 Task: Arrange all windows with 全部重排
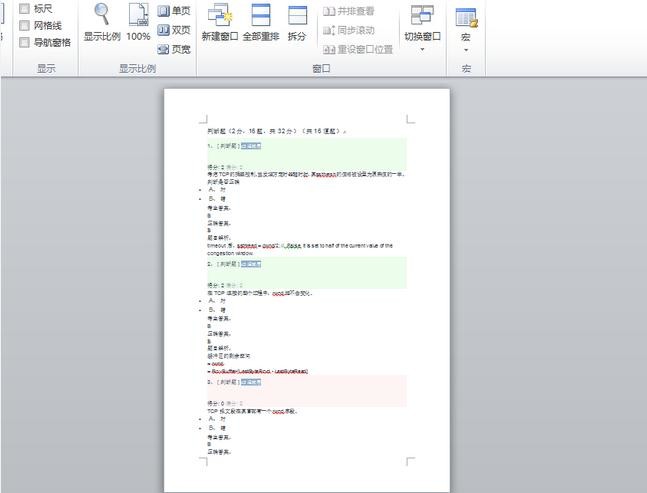click(261, 24)
